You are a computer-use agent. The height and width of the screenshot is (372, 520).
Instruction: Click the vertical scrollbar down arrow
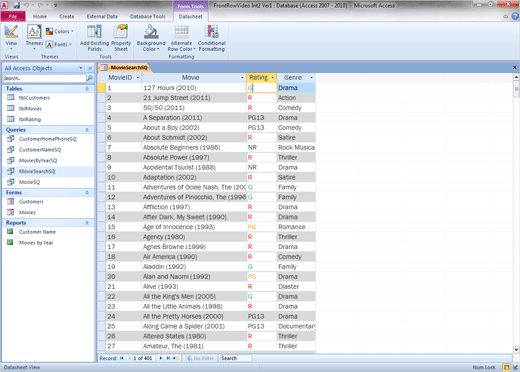click(x=516, y=350)
